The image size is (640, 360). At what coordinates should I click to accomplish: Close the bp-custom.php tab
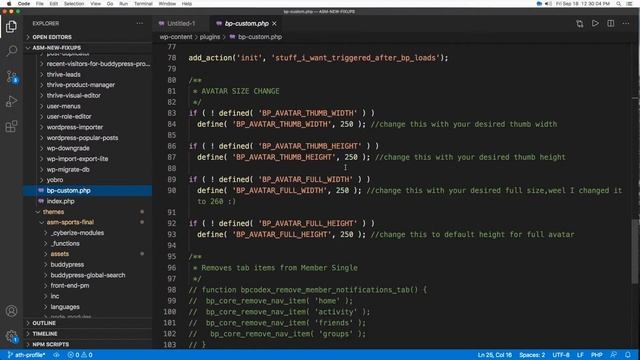[x=274, y=24]
